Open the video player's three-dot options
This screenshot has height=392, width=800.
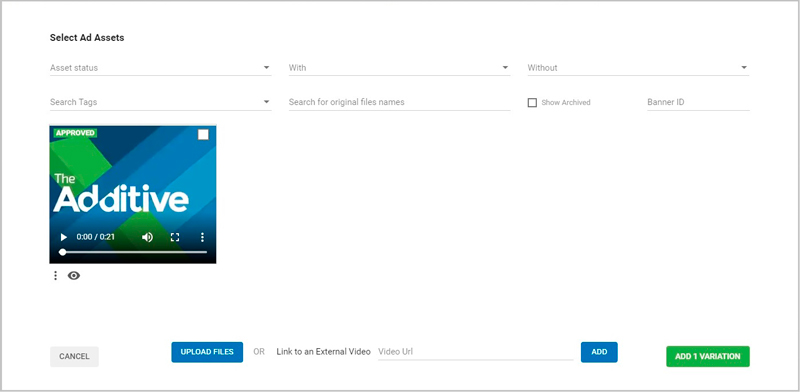pyautogui.click(x=203, y=237)
